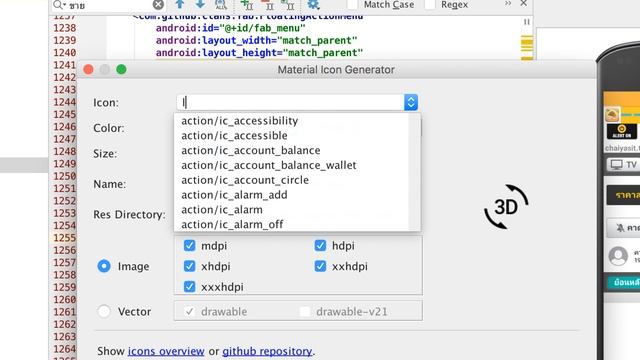The width and height of the screenshot is (640, 360).
Task: Focus the Icon text input field
Action: coord(291,102)
